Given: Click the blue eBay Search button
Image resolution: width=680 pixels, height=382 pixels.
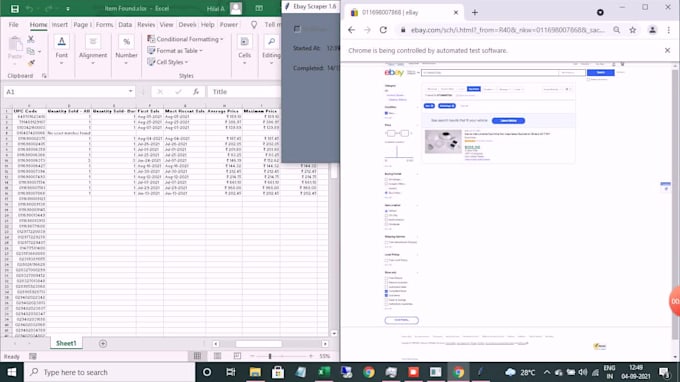Looking at the screenshot, I should coord(600,72).
